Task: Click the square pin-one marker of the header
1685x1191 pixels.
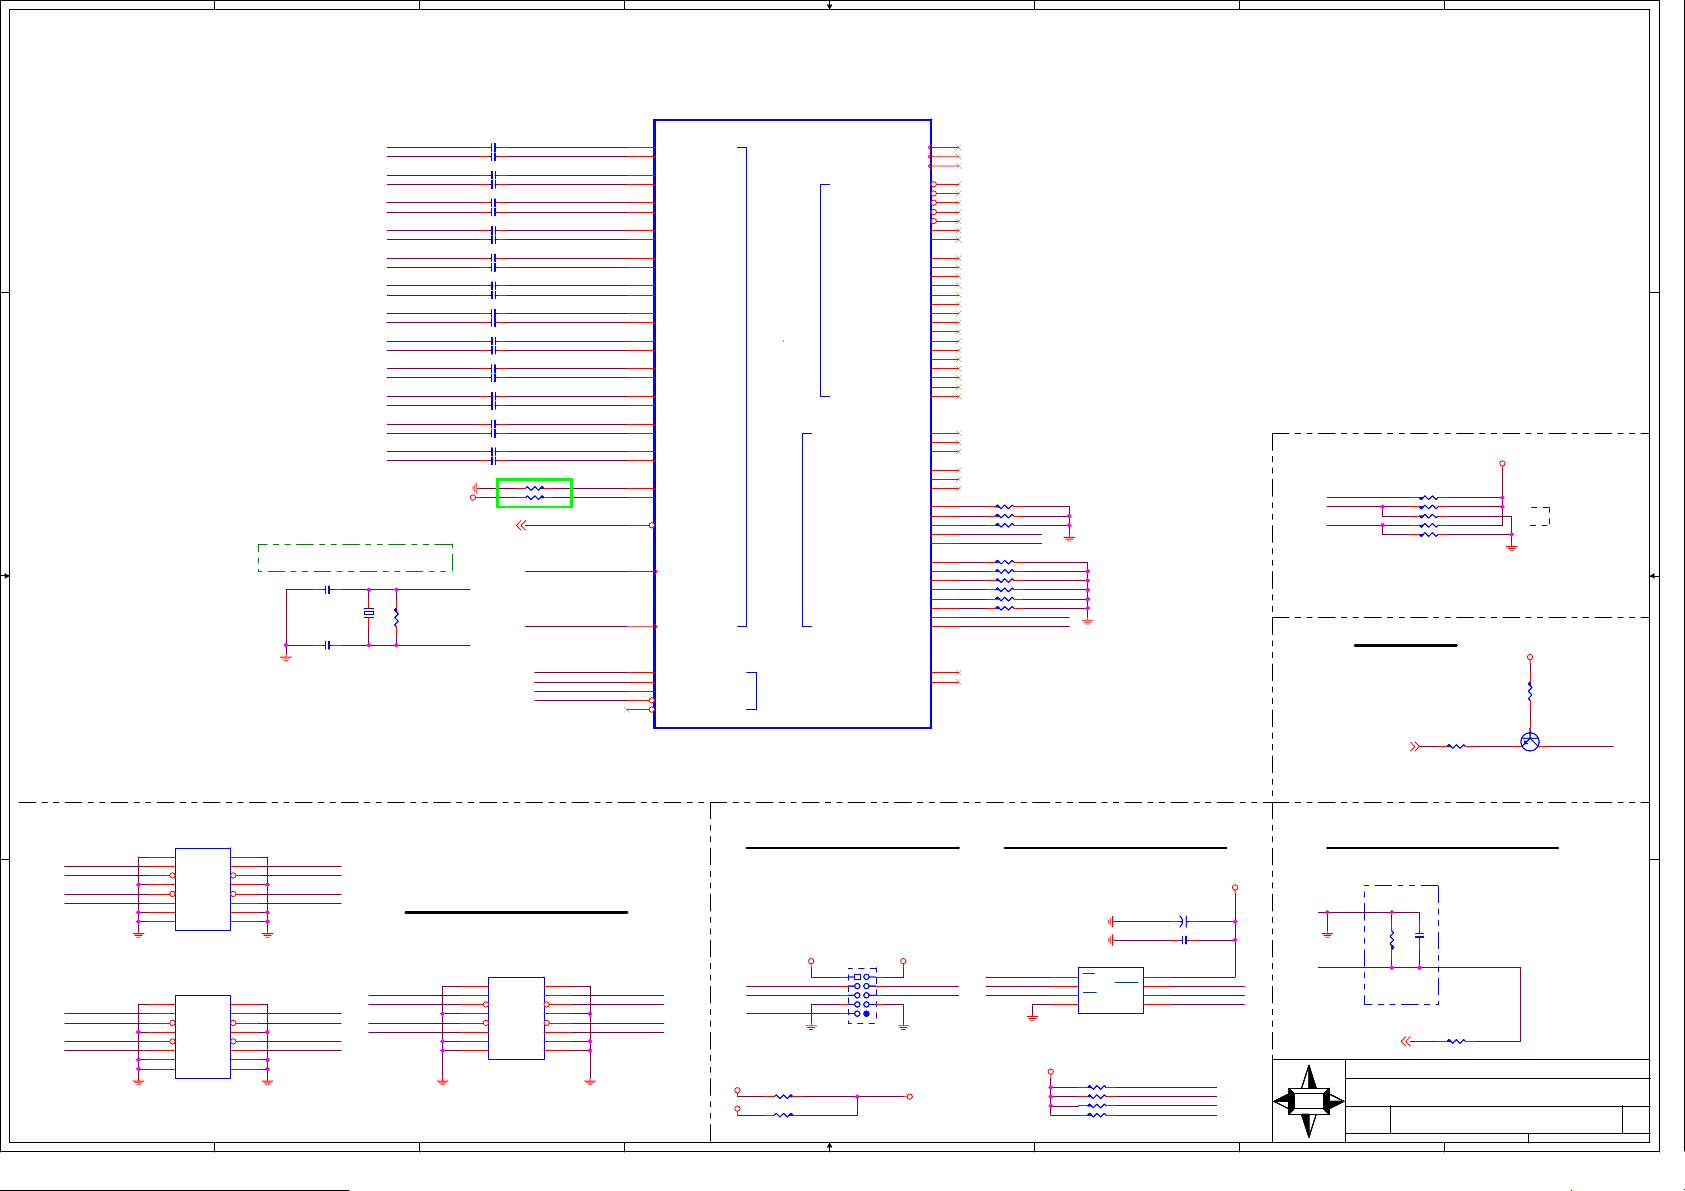Action: (x=857, y=977)
